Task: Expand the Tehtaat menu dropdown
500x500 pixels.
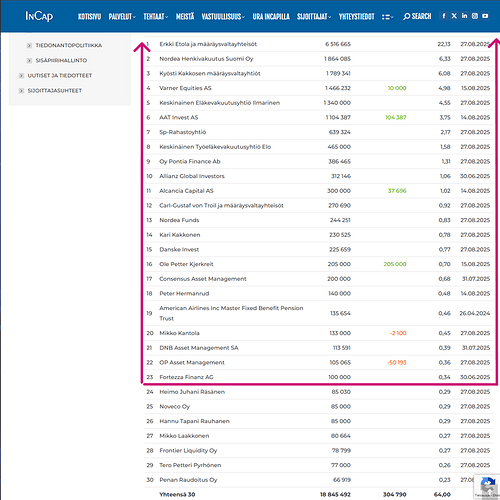Action: click(156, 17)
